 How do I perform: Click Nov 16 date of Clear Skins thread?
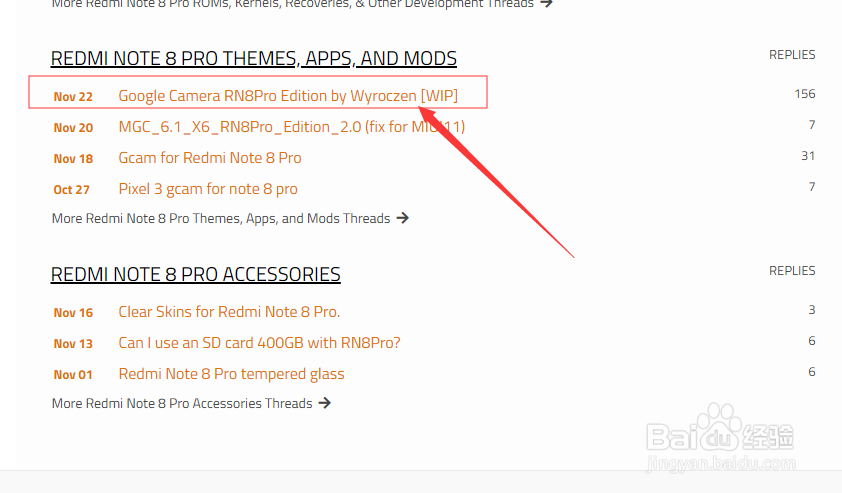click(x=73, y=313)
